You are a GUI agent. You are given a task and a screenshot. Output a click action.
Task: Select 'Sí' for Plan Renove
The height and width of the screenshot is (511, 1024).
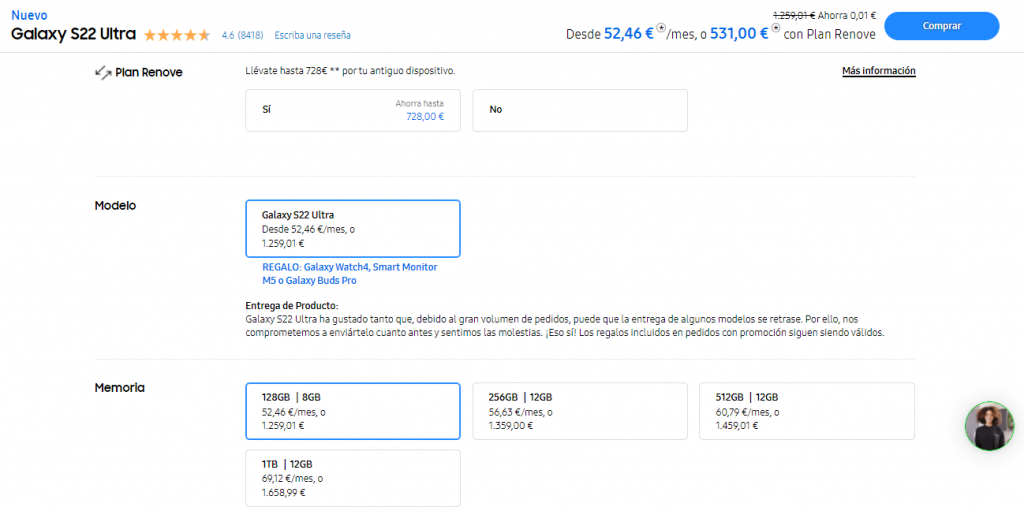353,110
